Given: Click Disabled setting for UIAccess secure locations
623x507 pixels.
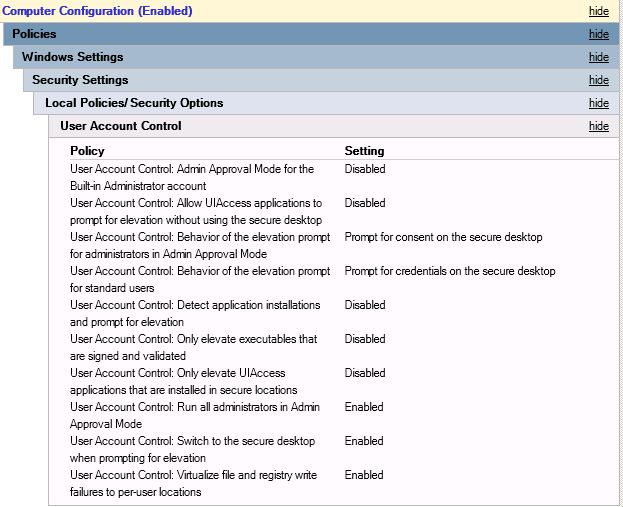Looking at the screenshot, I should point(365,373).
